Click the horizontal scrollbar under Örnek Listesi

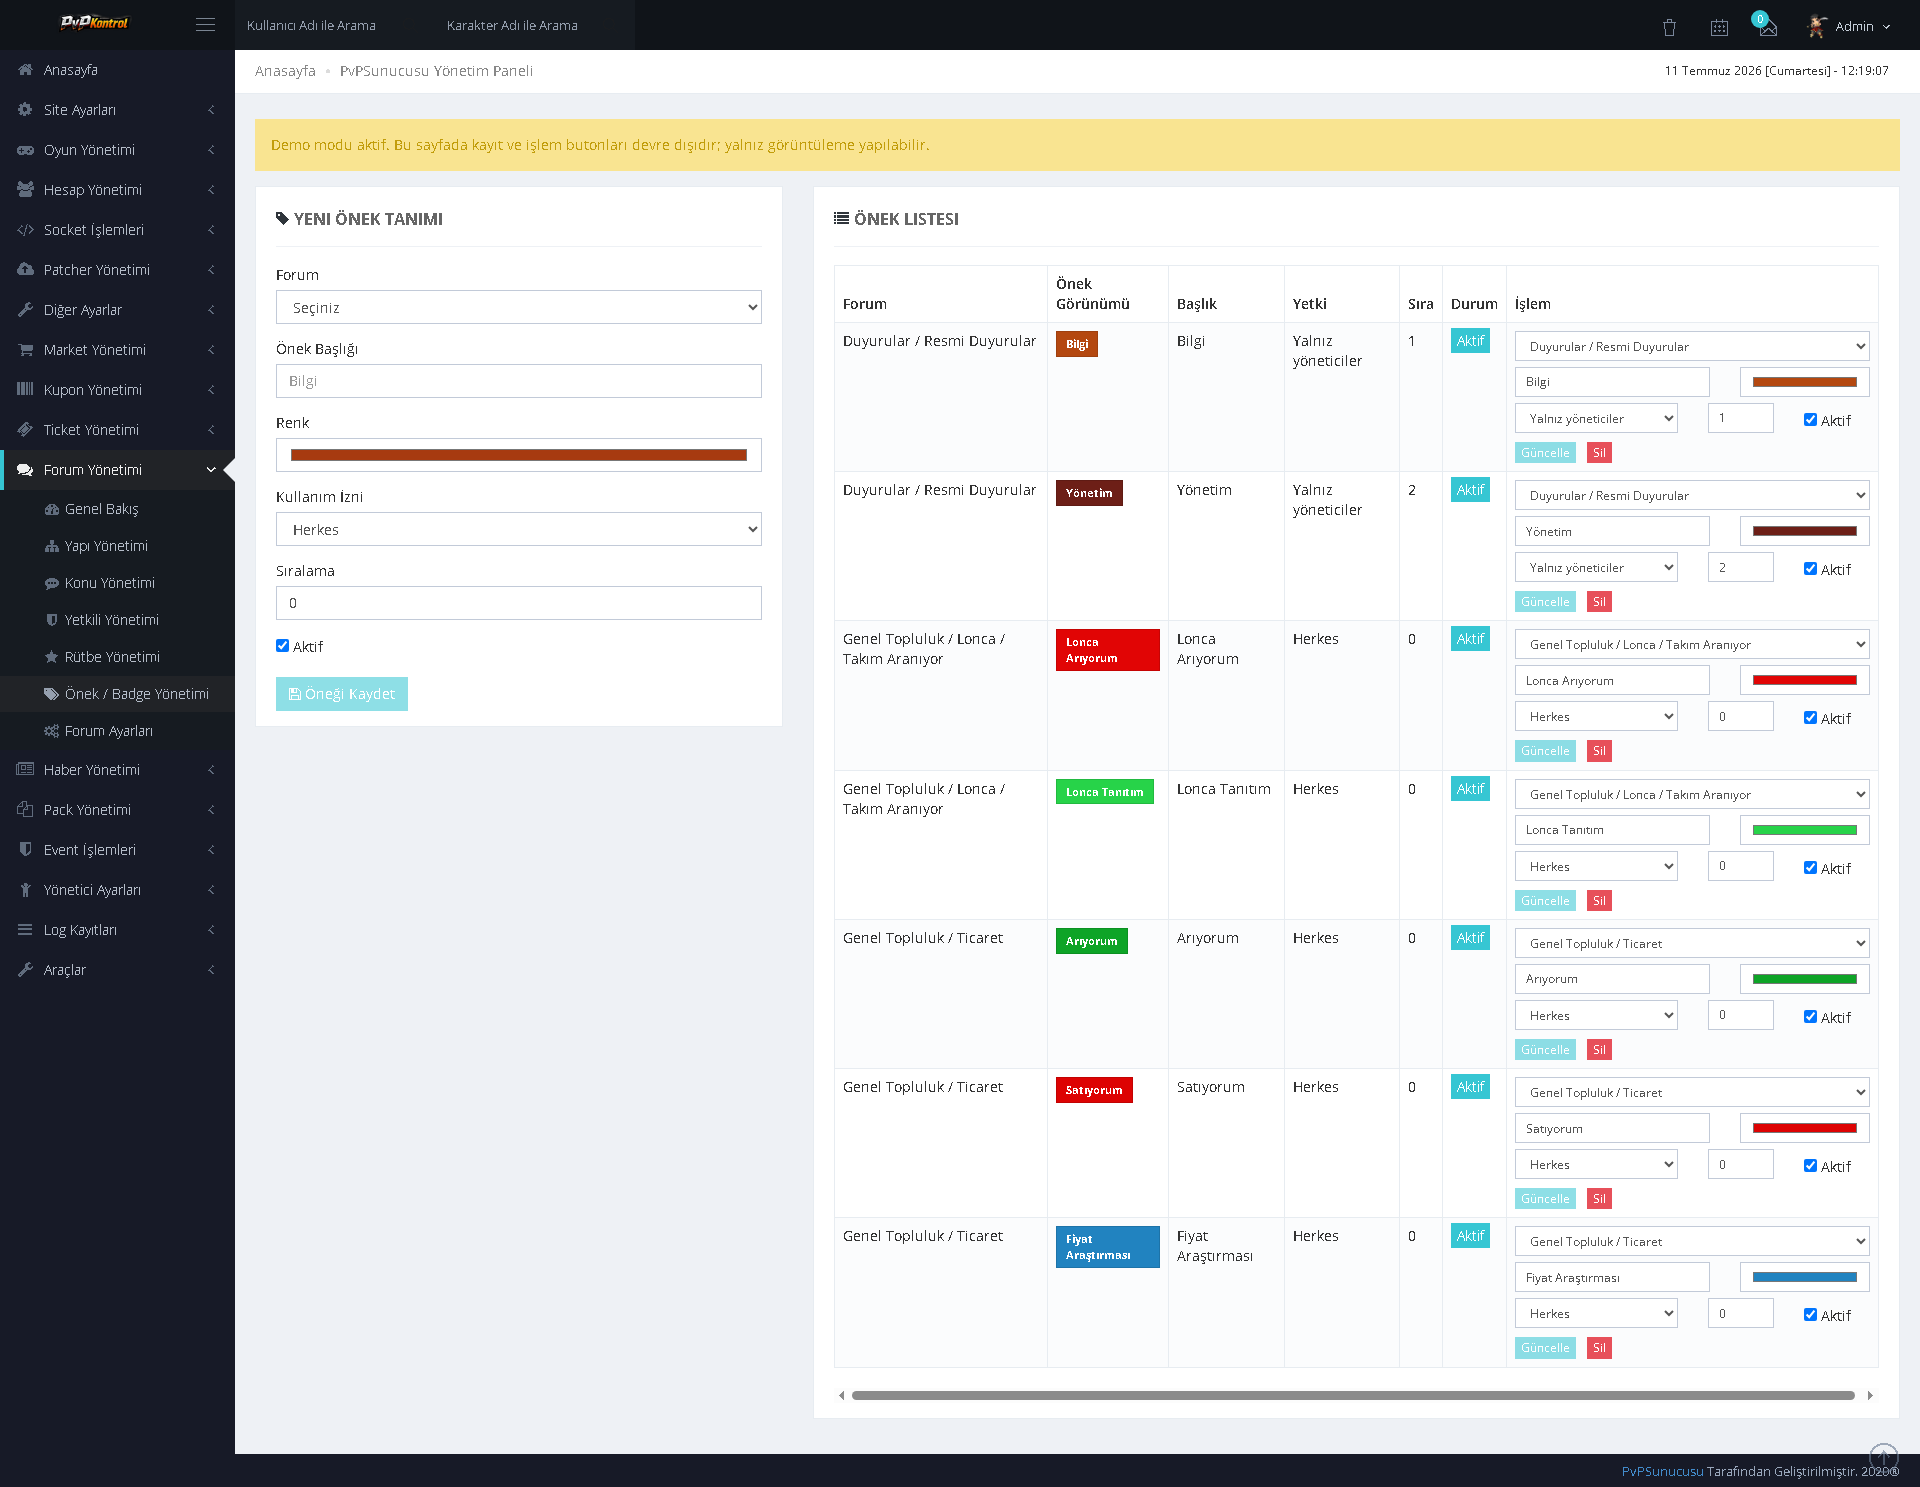pyautogui.click(x=1353, y=1396)
